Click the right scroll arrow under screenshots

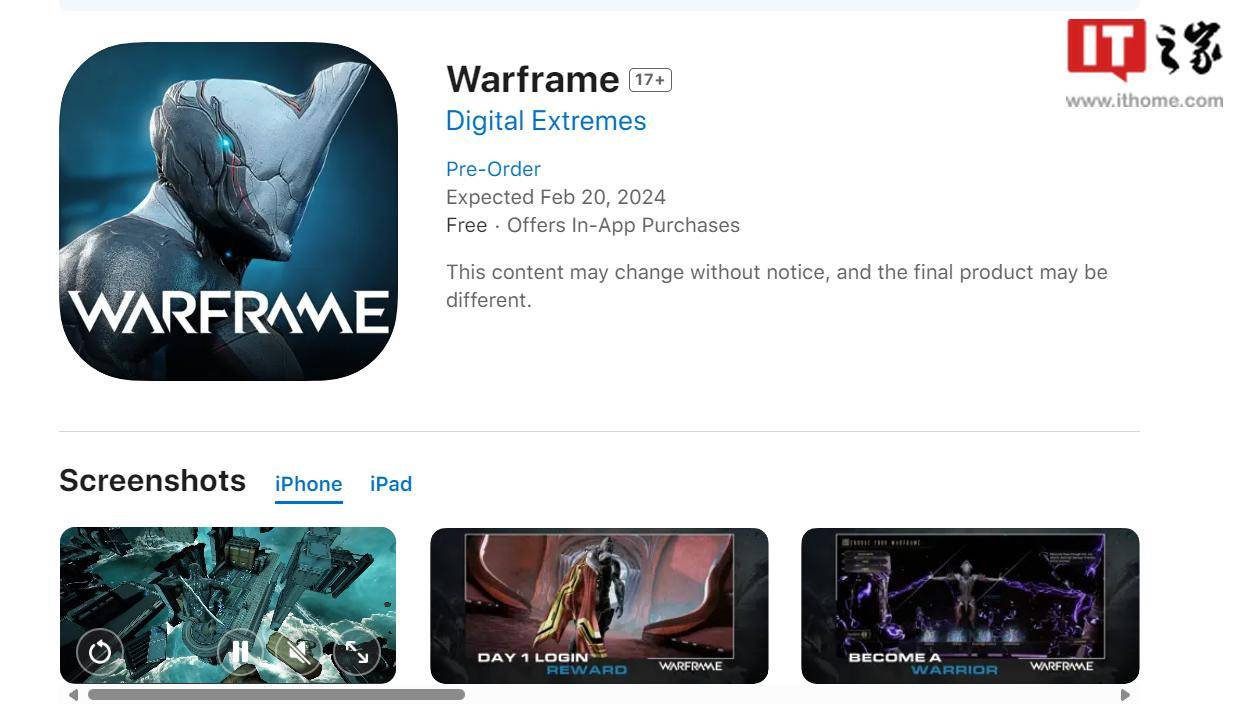point(1125,695)
